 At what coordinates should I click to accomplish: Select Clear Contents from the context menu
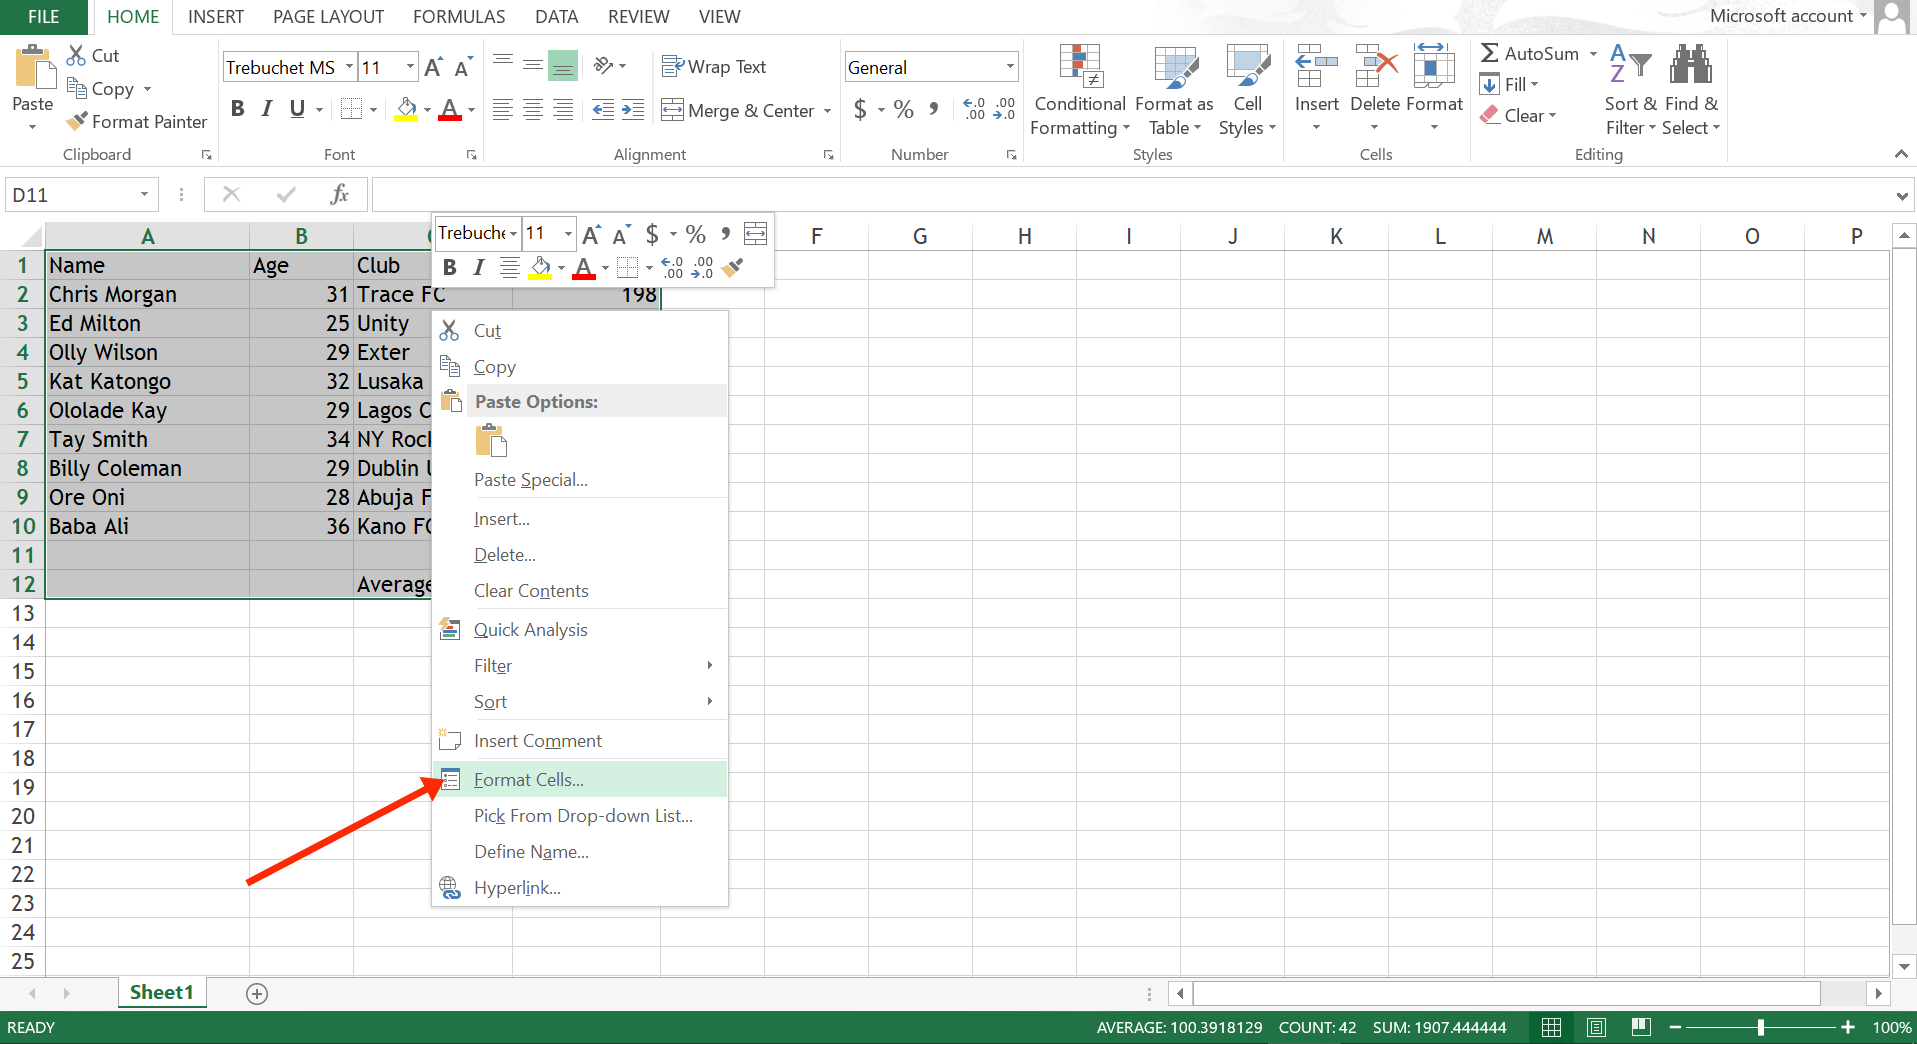[x=531, y=590]
